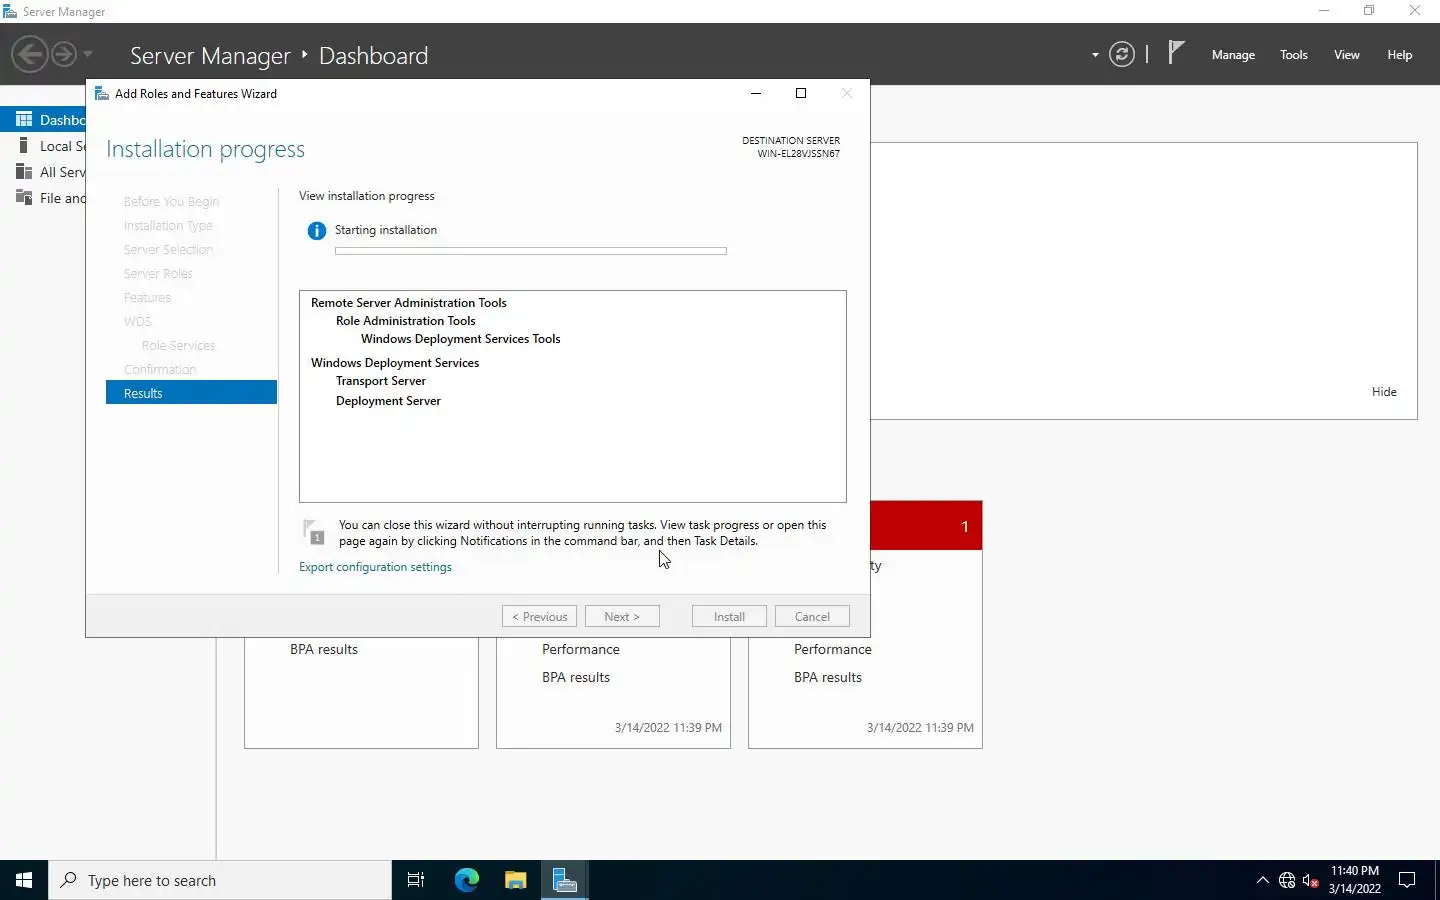Click the installation progress bar
1440x900 pixels.
(x=531, y=251)
